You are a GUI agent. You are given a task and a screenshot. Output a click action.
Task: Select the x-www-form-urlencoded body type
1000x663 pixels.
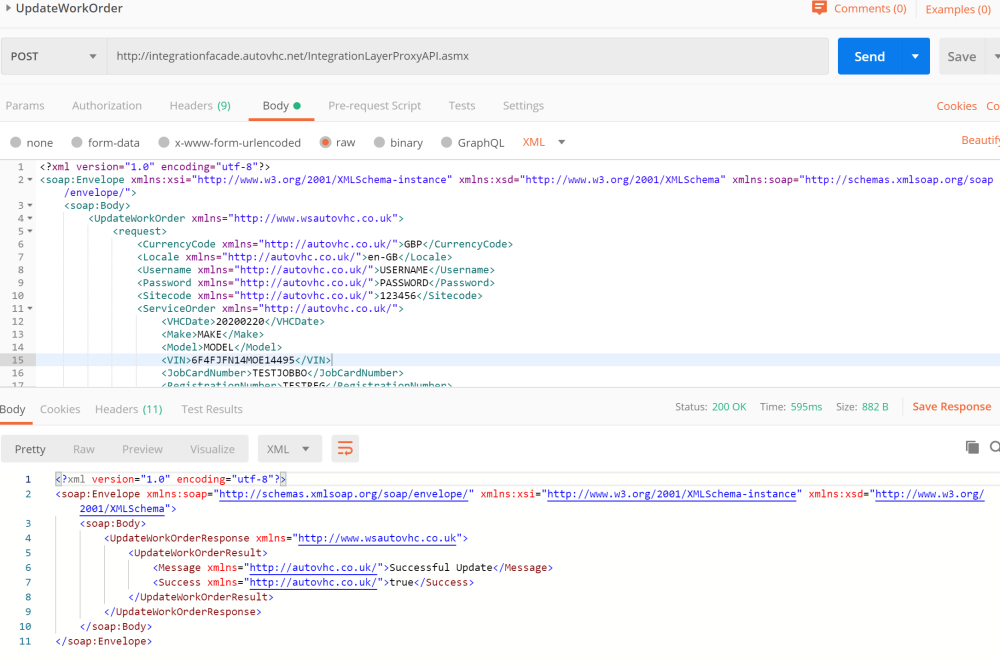click(164, 142)
